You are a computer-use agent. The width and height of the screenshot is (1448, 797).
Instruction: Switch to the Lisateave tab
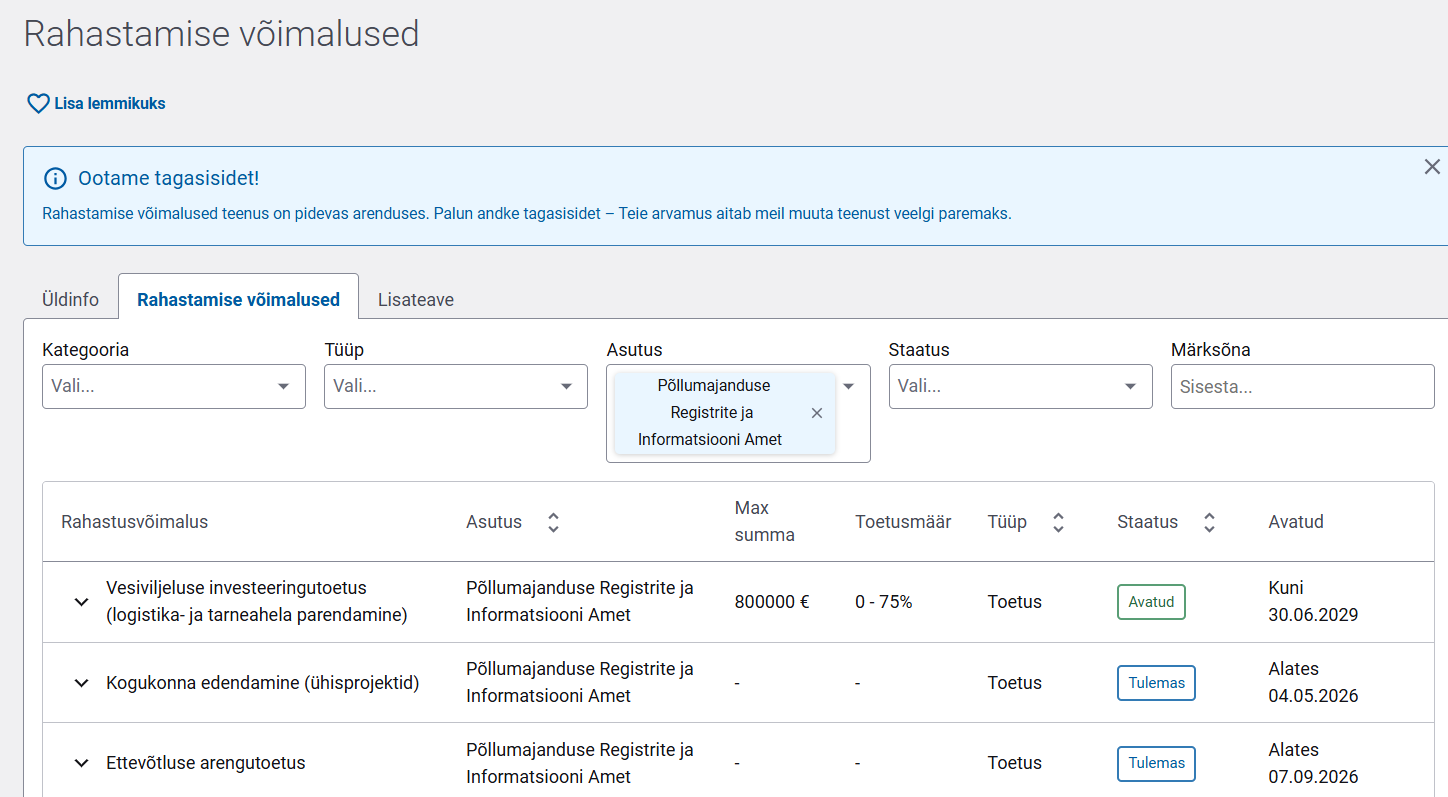416,300
